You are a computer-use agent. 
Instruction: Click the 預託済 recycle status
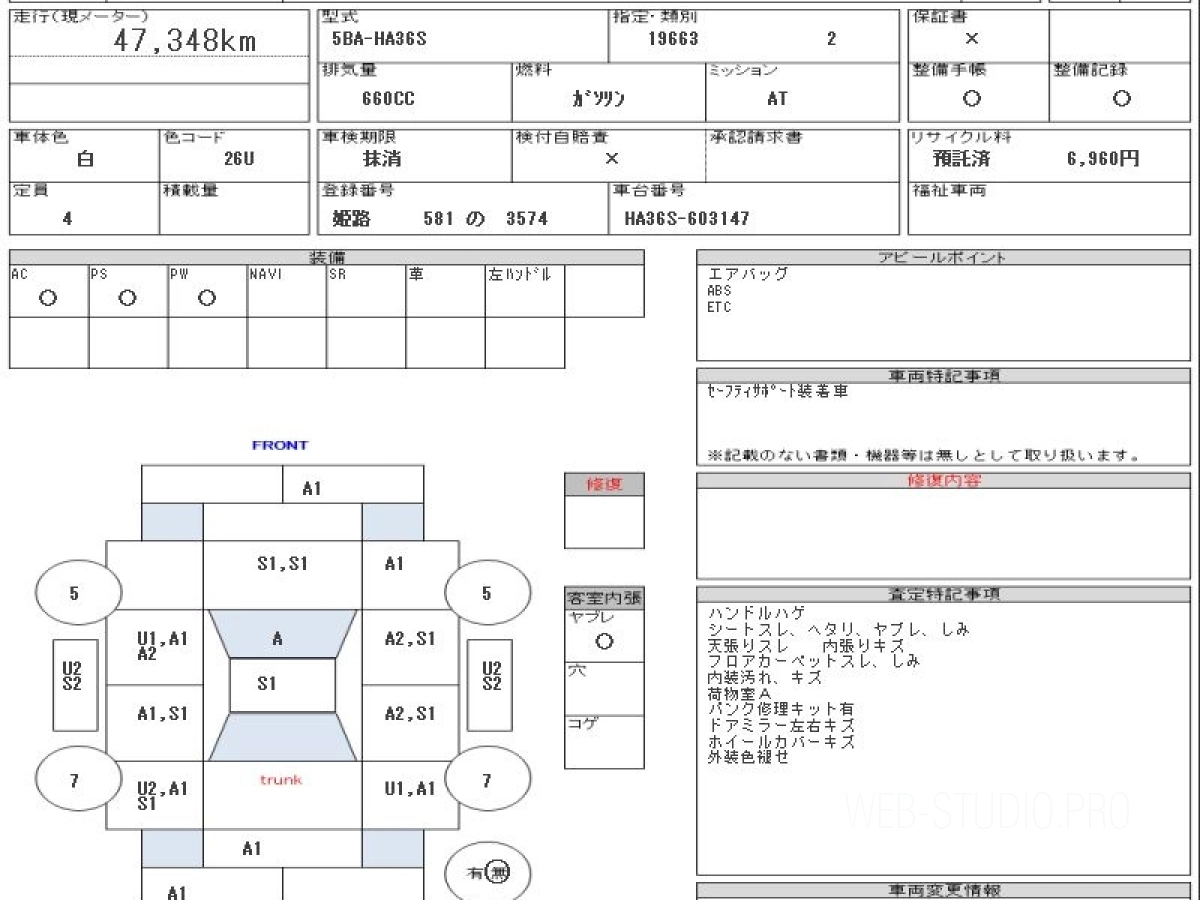[962, 159]
